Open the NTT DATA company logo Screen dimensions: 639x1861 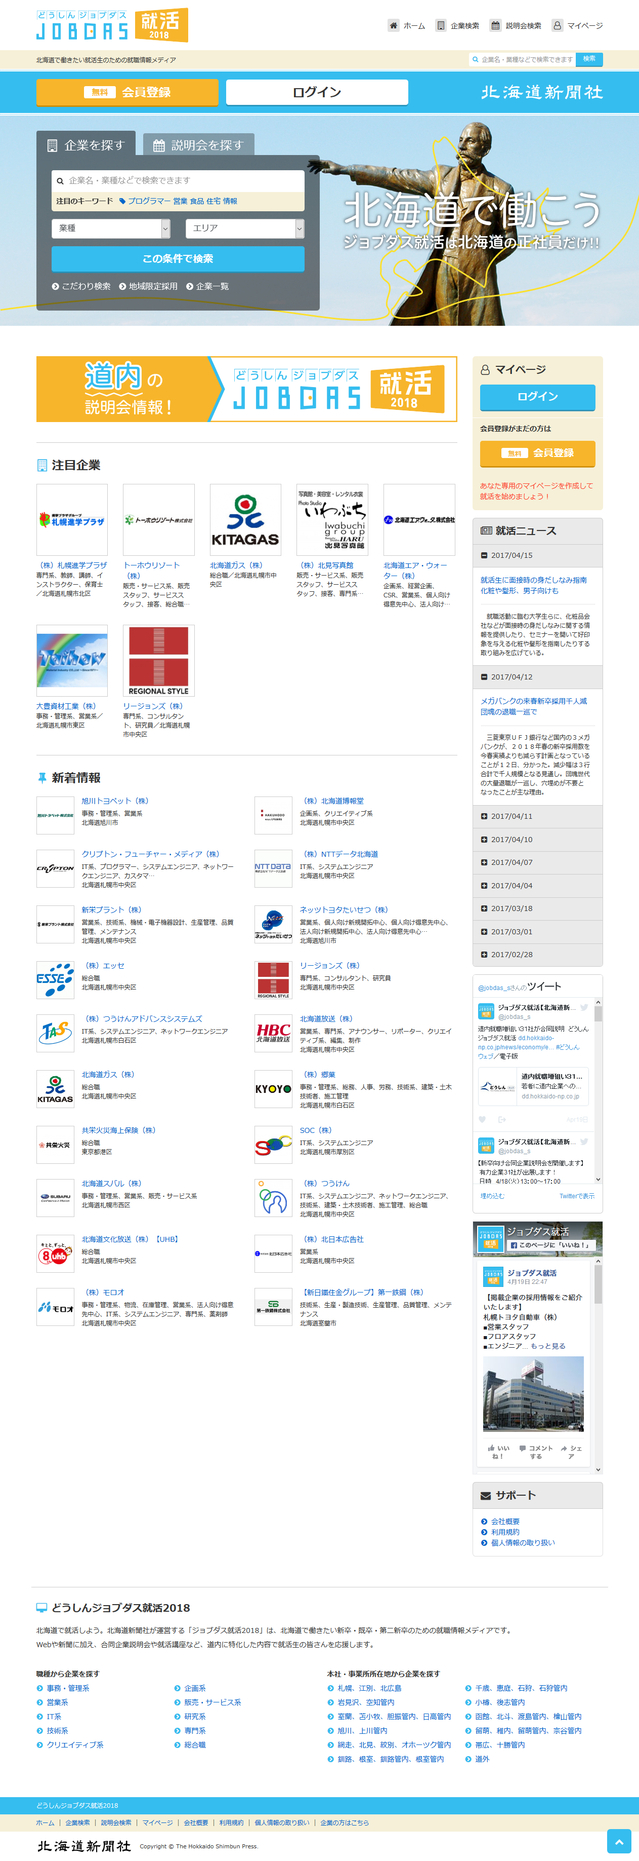click(273, 868)
